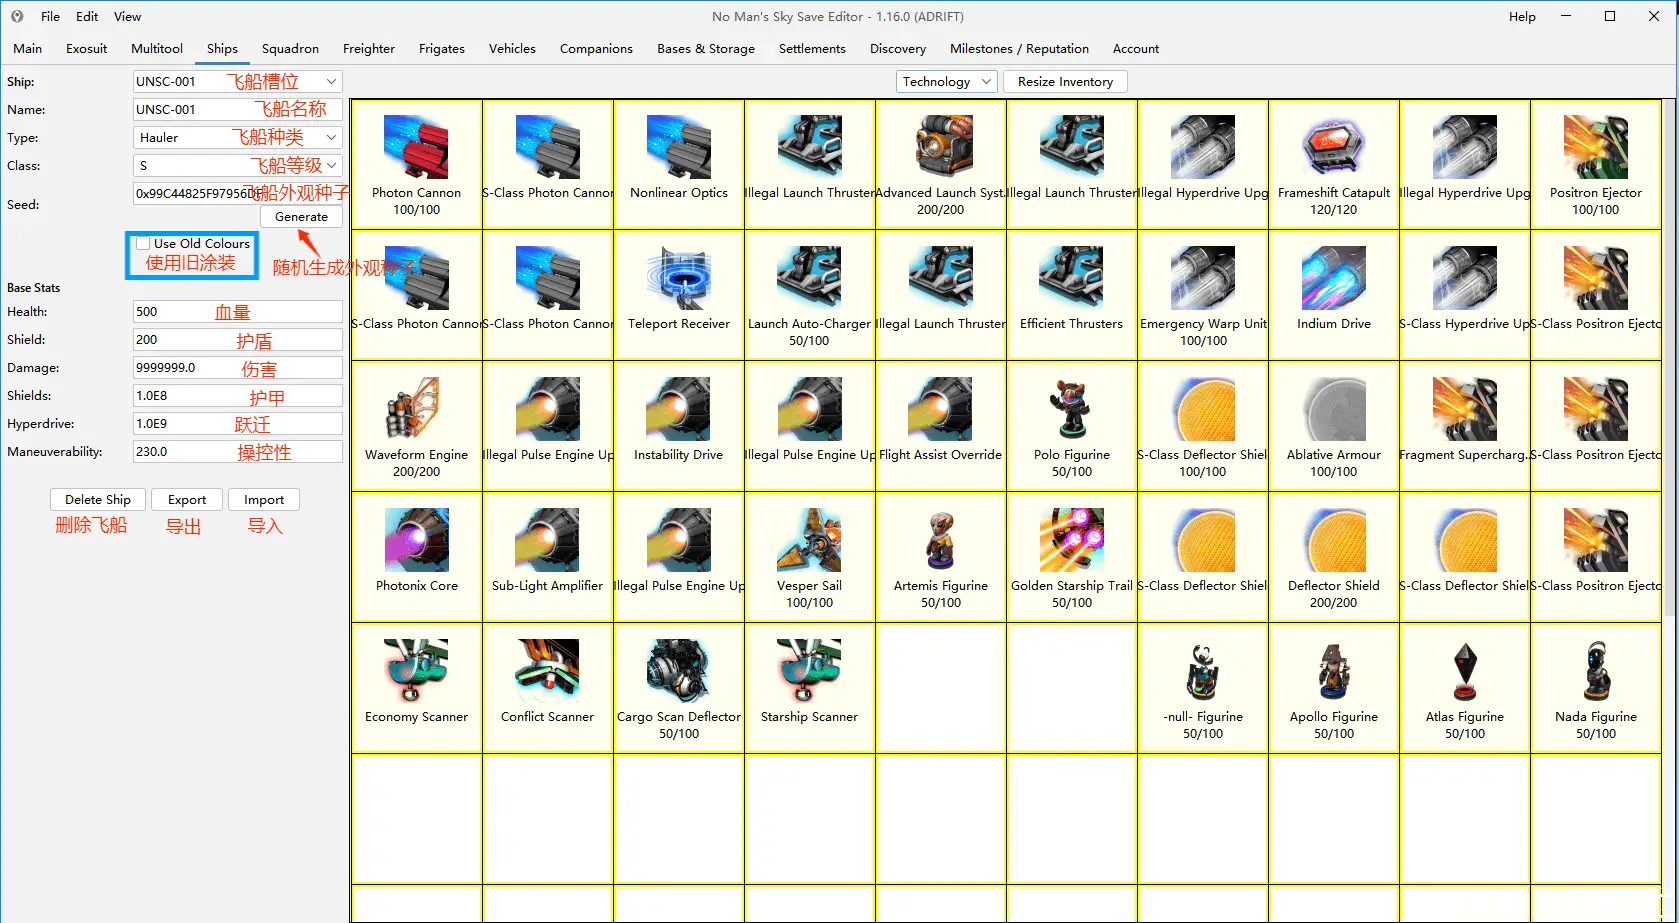
Task: Click the Starship Scanner icon
Action: pos(810,670)
